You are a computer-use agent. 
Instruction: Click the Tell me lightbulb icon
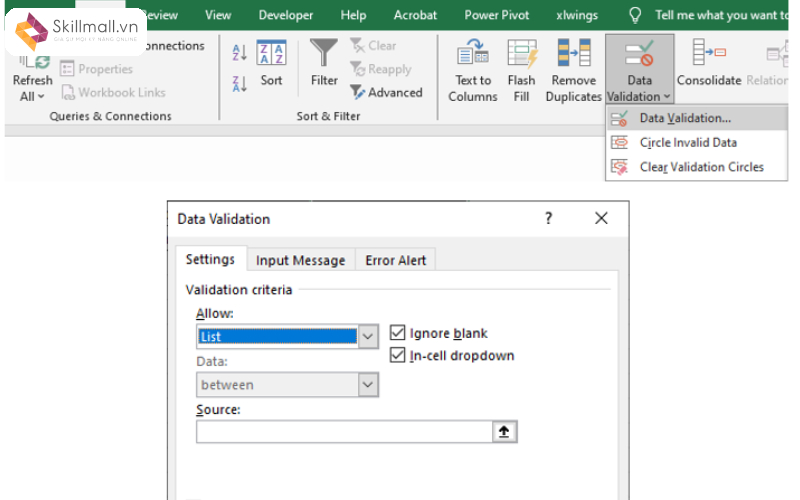(635, 15)
